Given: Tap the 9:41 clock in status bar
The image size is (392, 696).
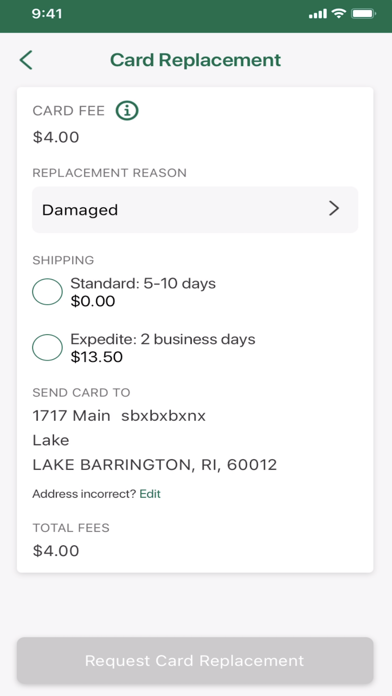Looking at the screenshot, I should click(47, 14).
